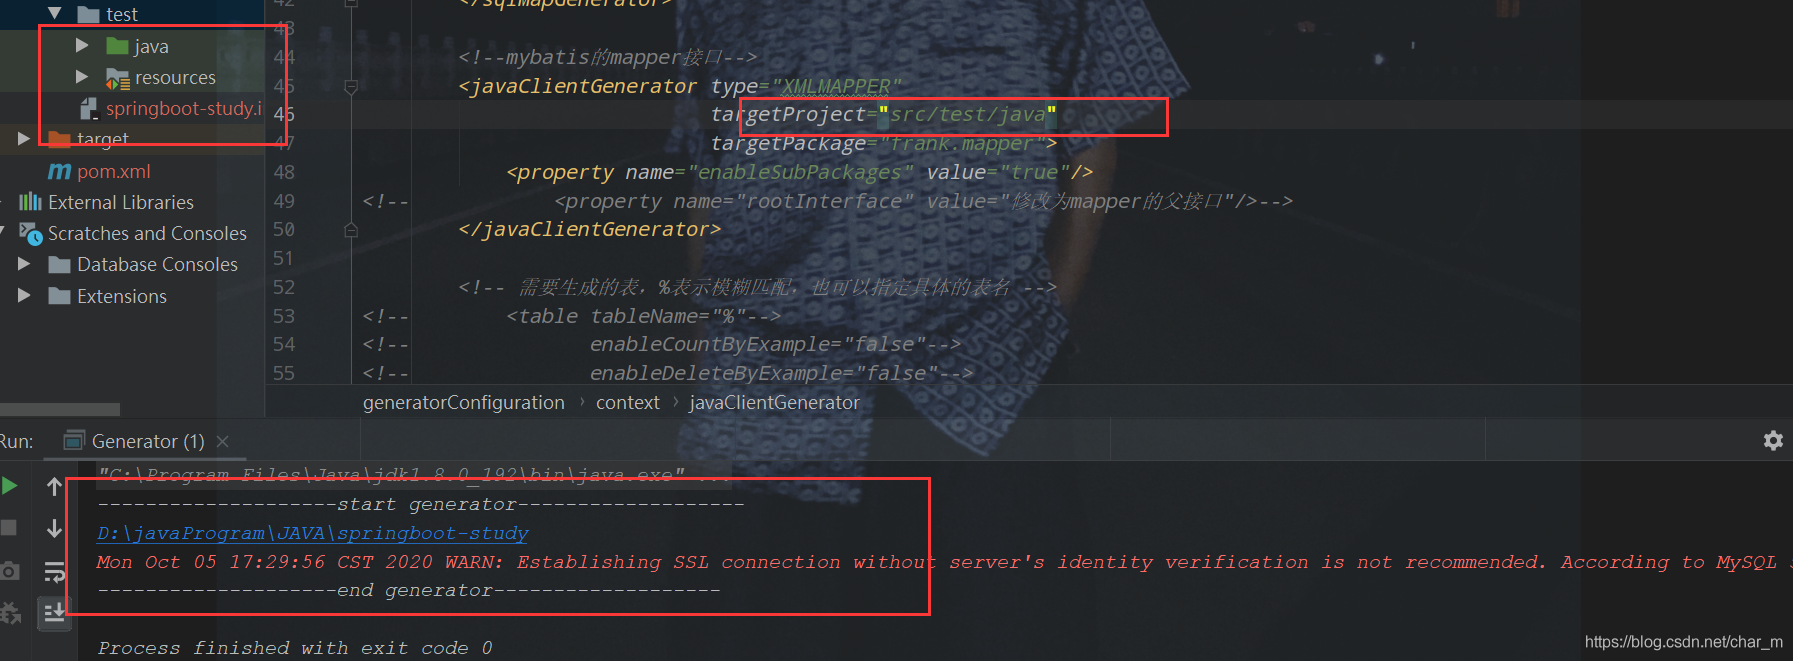This screenshot has width=1793, height=661.
Task: Open Run panel settings gear
Action: (x=1773, y=440)
